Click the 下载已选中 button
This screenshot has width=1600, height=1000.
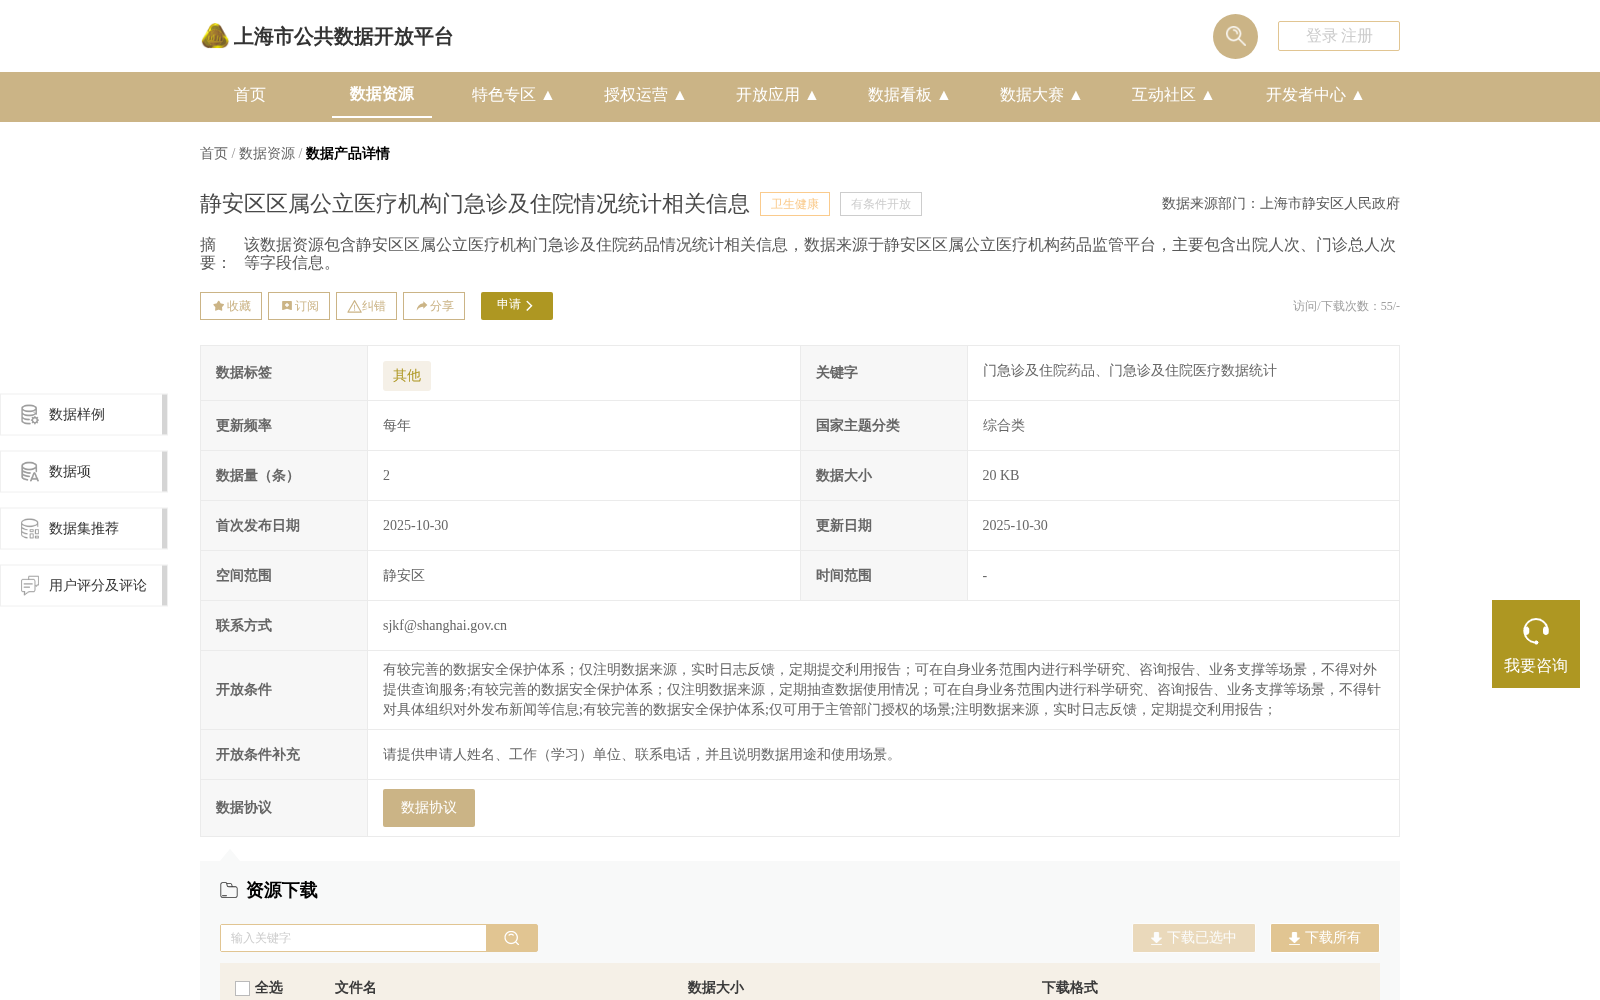[1194, 938]
